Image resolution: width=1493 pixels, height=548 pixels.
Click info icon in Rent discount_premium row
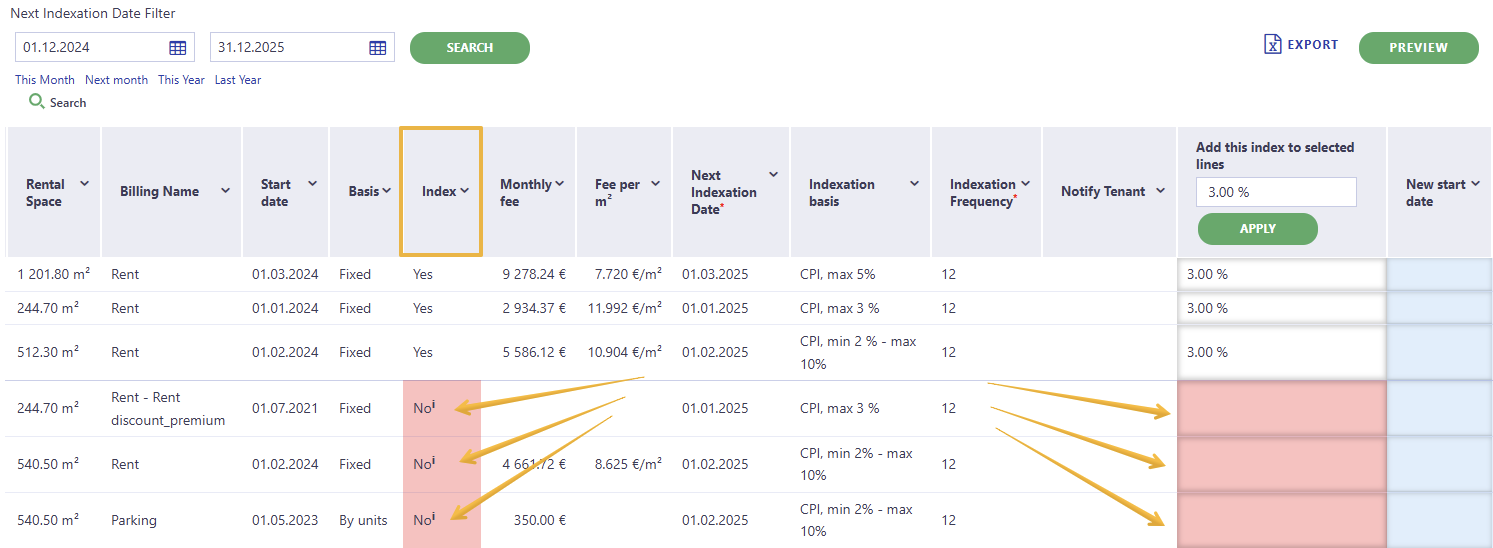(x=433, y=406)
